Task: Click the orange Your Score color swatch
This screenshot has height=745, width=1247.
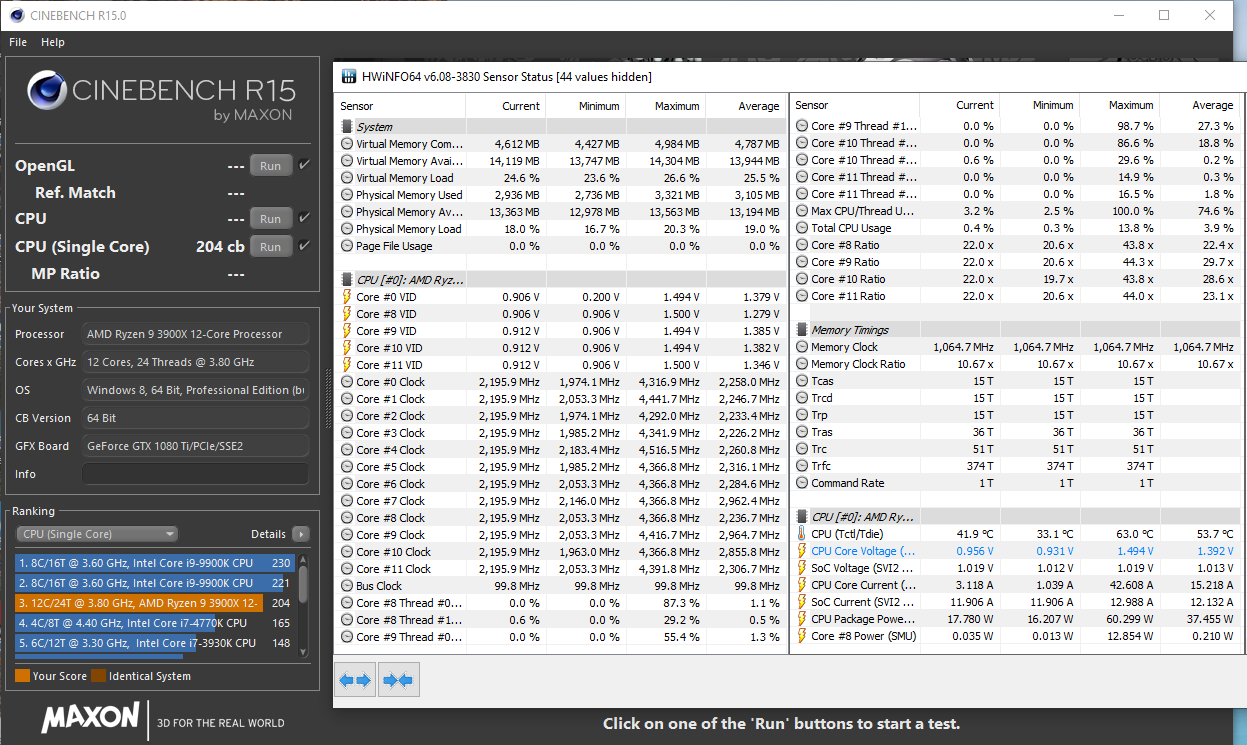Action: tap(22, 676)
